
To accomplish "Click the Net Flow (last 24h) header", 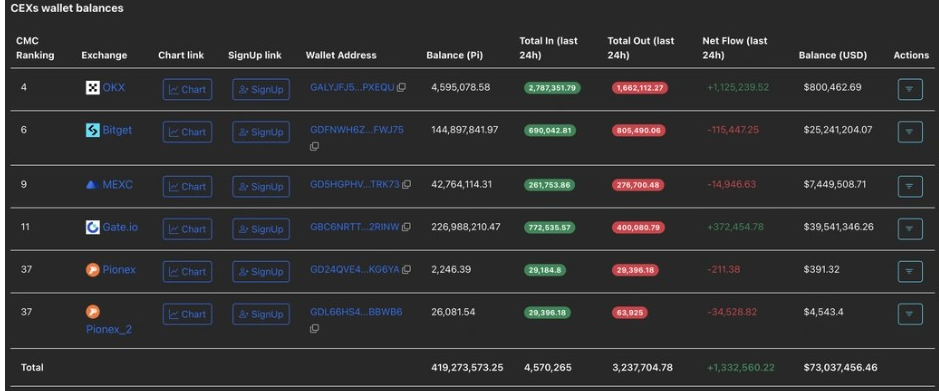I will point(735,48).
